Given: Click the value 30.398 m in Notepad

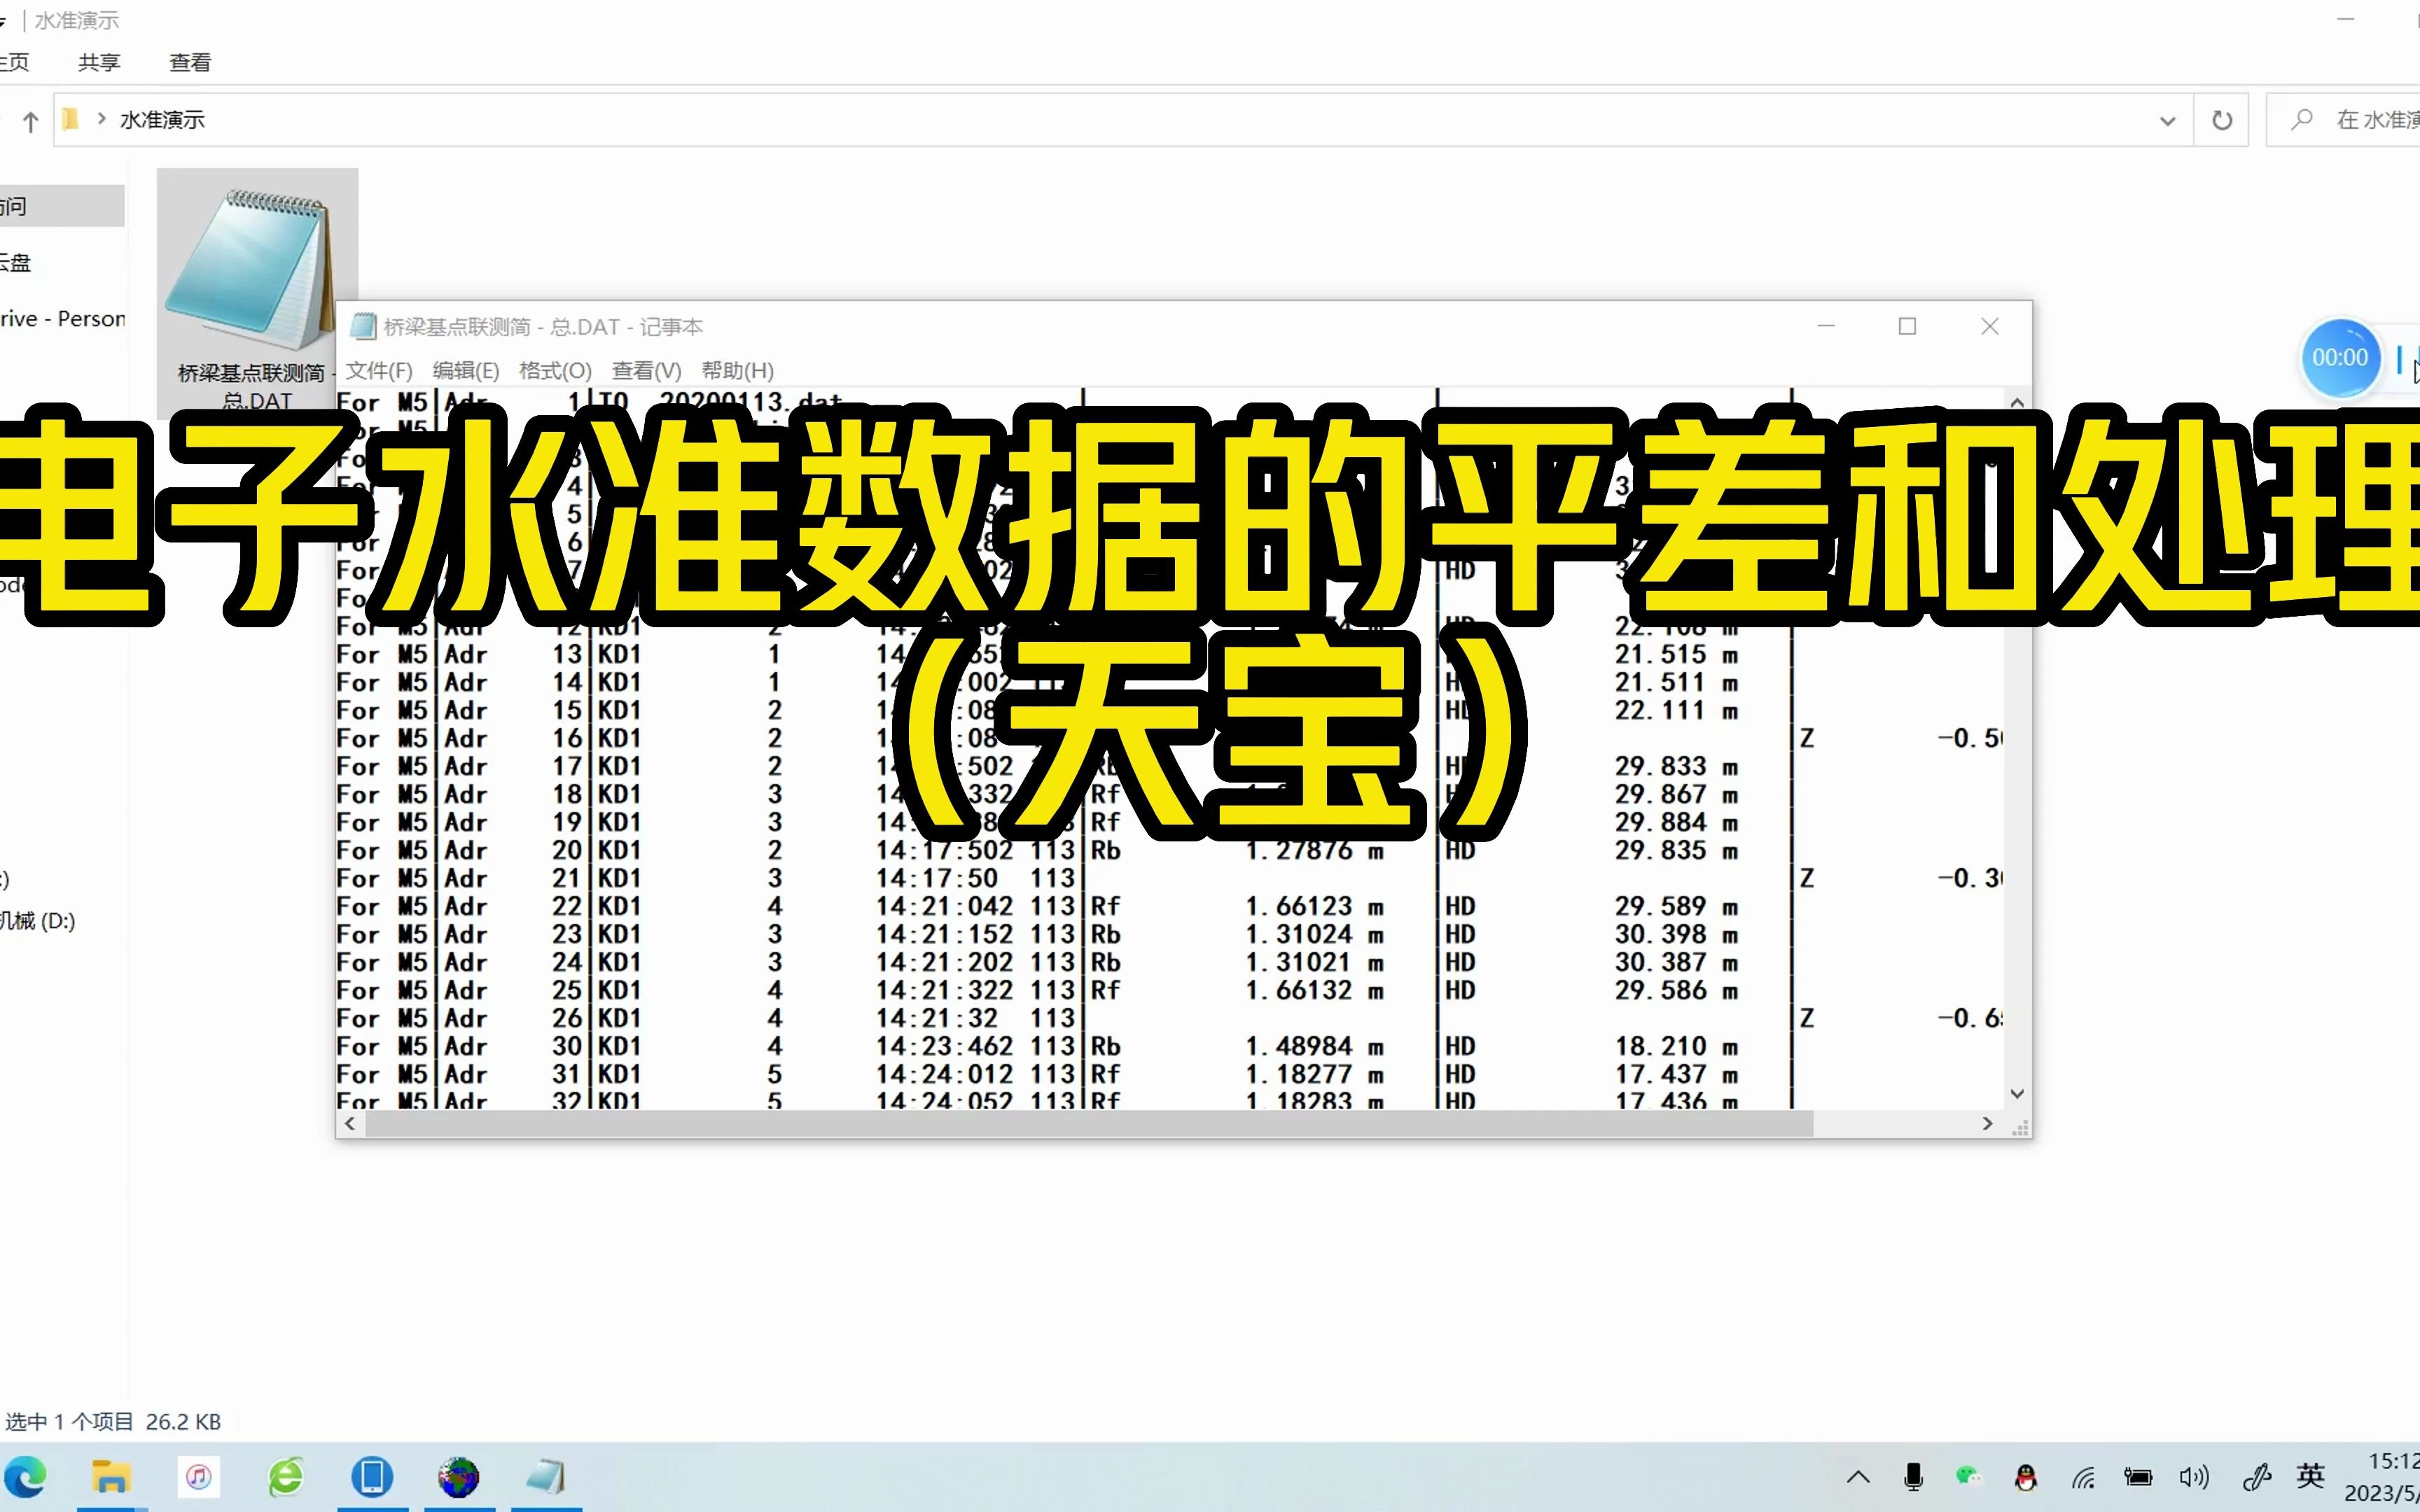Looking at the screenshot, I should tap(1676, 934).
